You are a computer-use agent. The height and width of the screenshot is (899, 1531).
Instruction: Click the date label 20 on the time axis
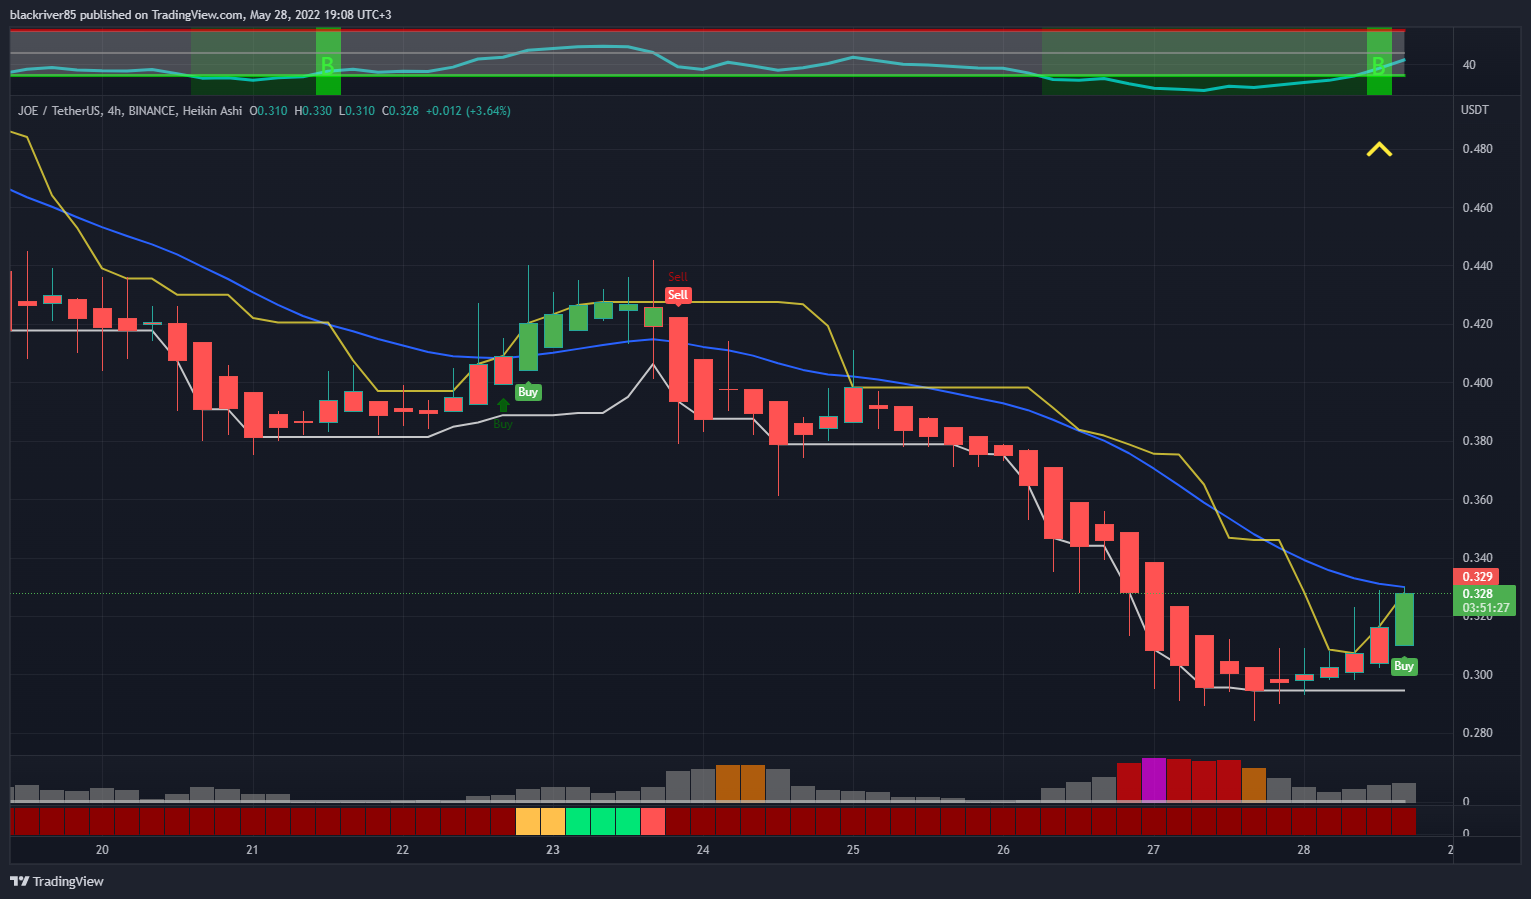click(x=102, y=850)
